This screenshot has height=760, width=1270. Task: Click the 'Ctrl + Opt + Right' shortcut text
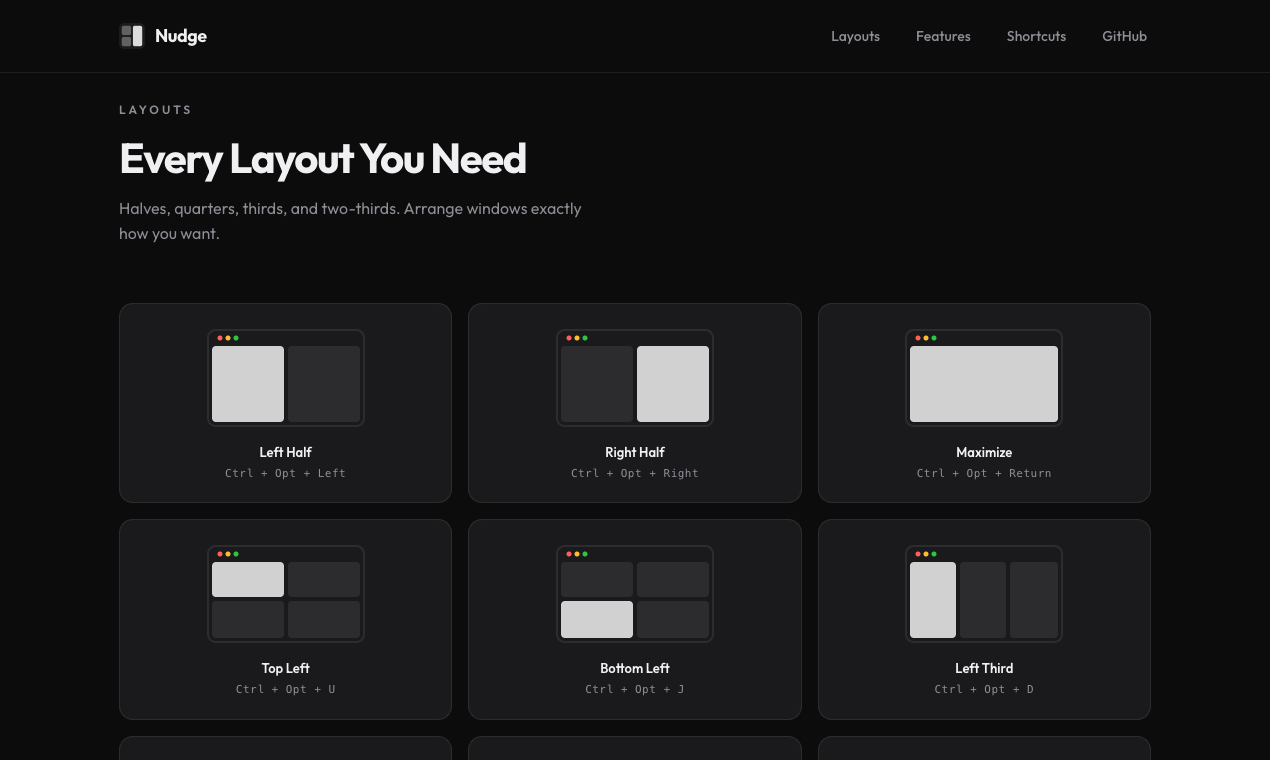(635, 473)
